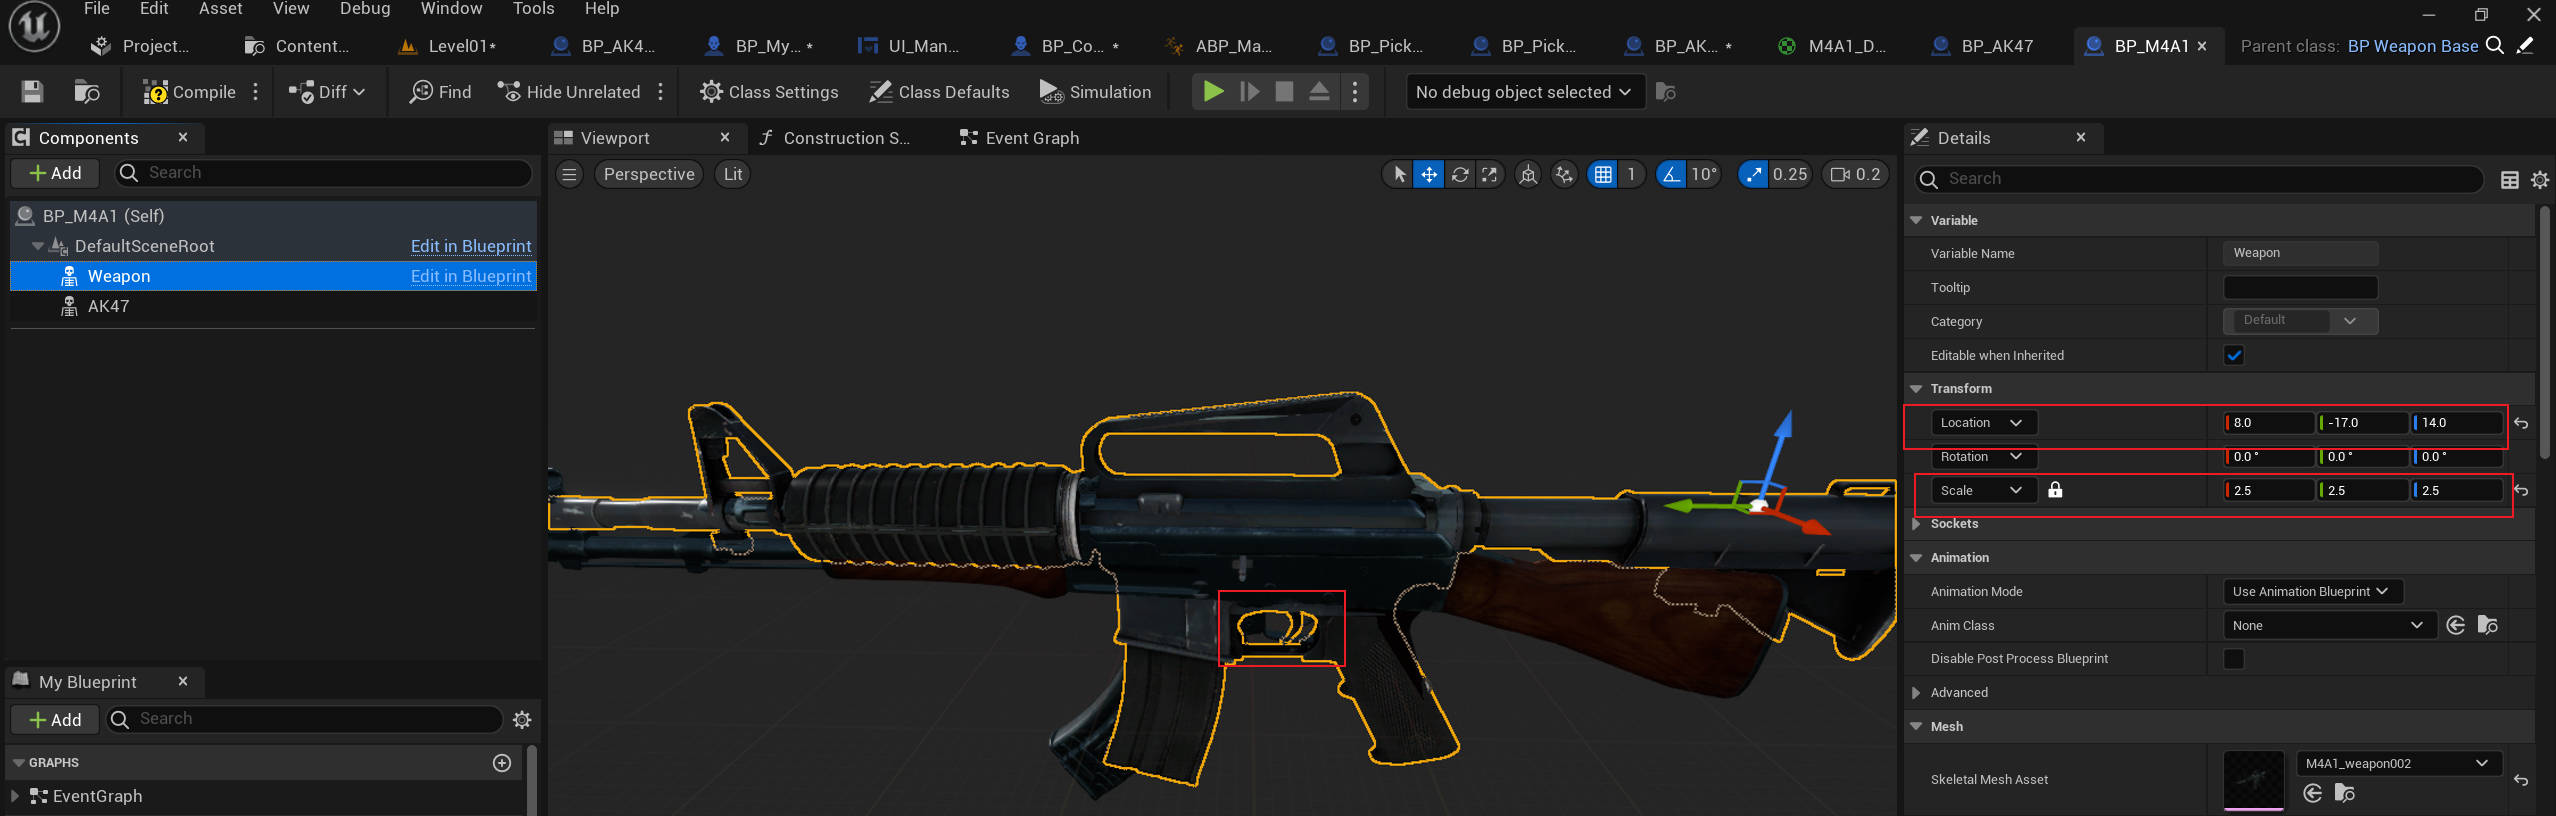Open the Asset menu
The image size is (2556, 816).
(220, 9)
